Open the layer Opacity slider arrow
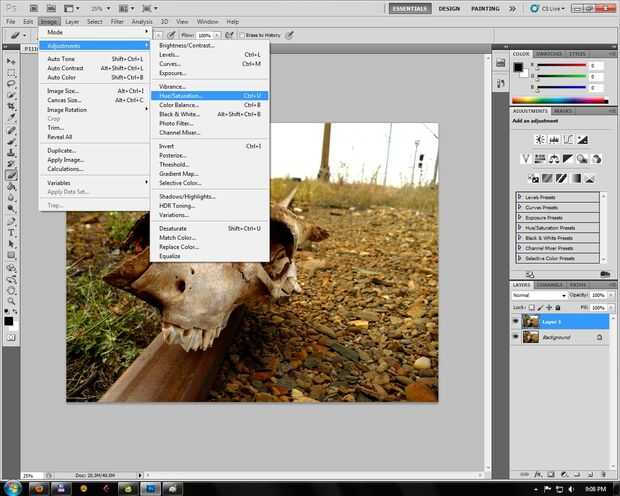The image size is (620, 496). [x=611, y=295]
